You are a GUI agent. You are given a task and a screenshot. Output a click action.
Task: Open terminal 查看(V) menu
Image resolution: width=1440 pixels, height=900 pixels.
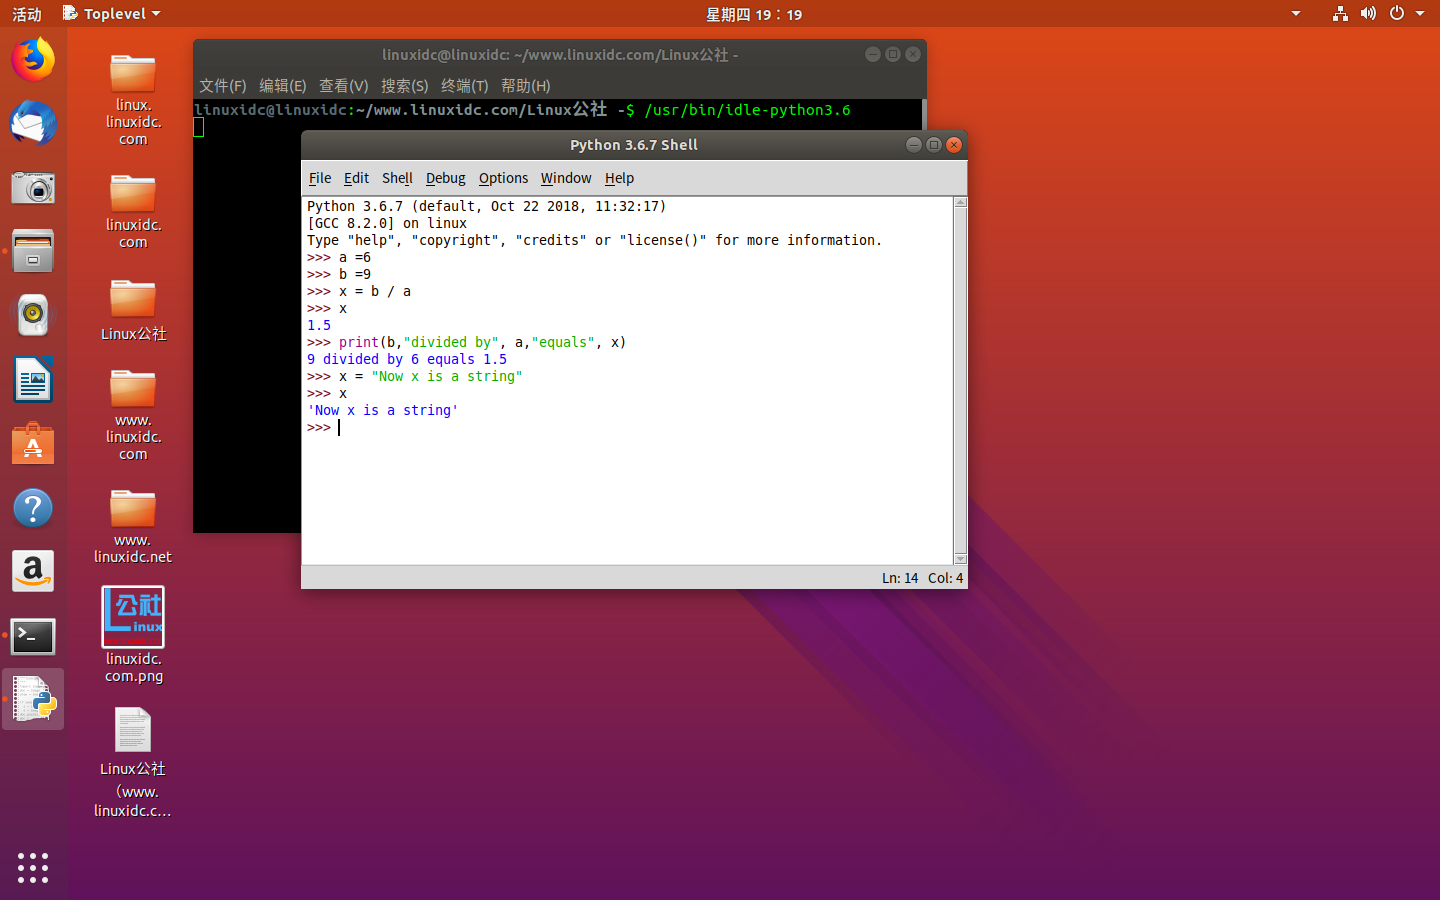(343, 86)
